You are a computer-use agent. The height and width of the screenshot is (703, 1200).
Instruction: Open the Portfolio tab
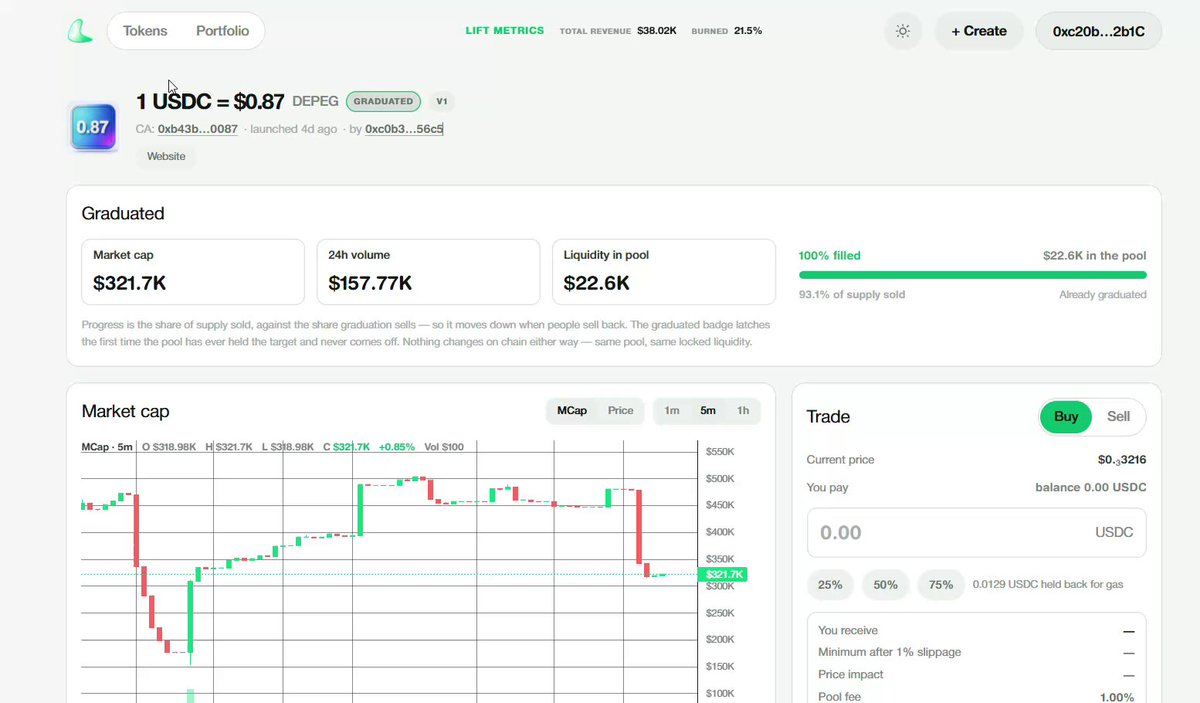(x=222, y=31)
